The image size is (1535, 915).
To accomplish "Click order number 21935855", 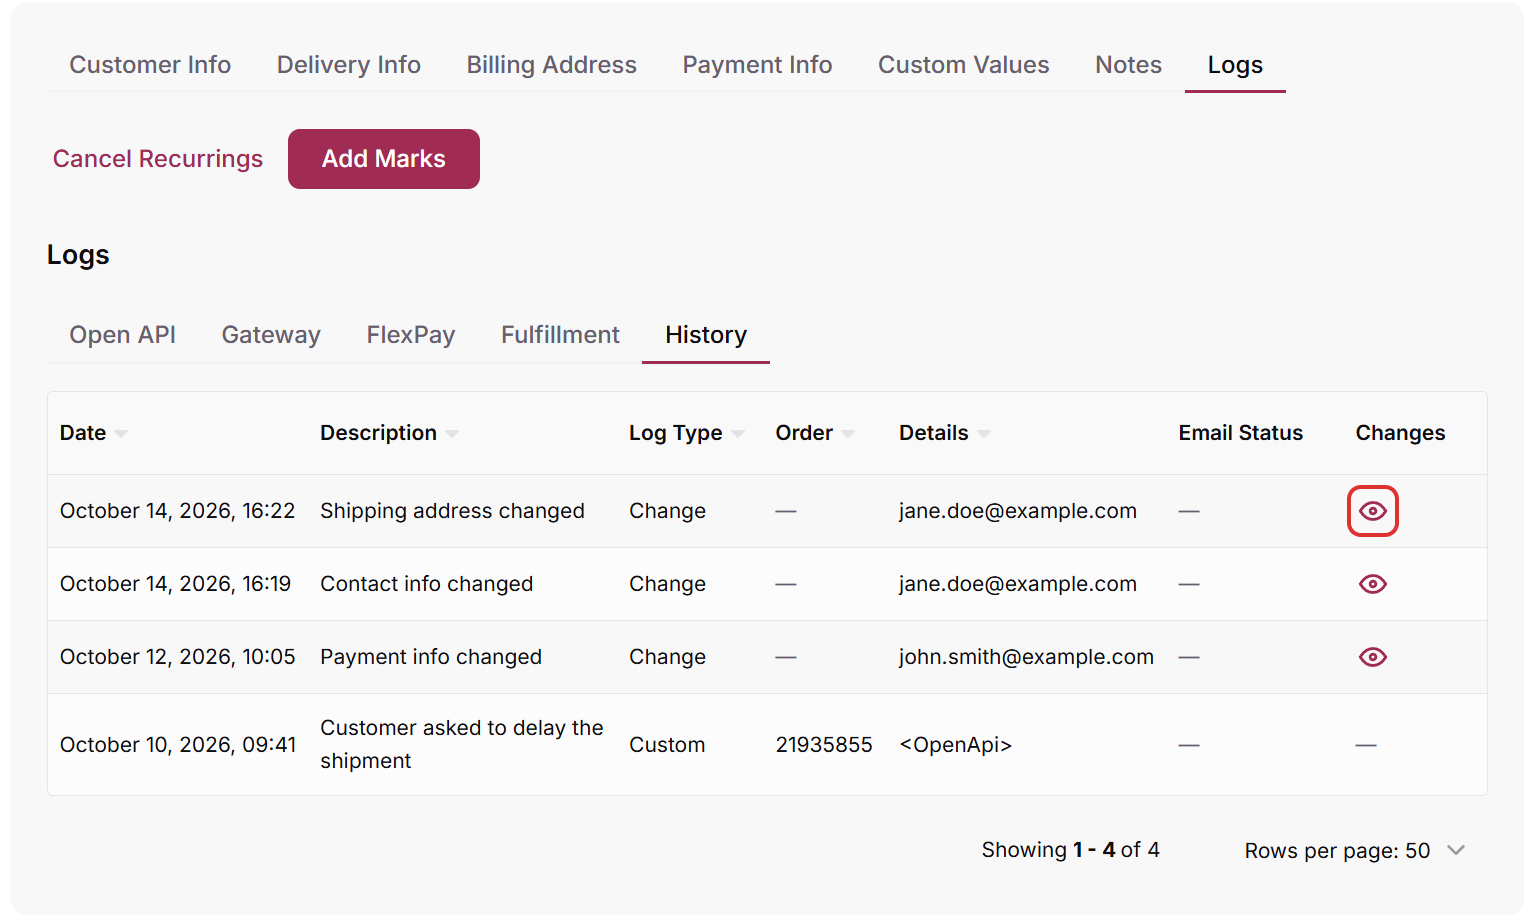I will point(824,745).
